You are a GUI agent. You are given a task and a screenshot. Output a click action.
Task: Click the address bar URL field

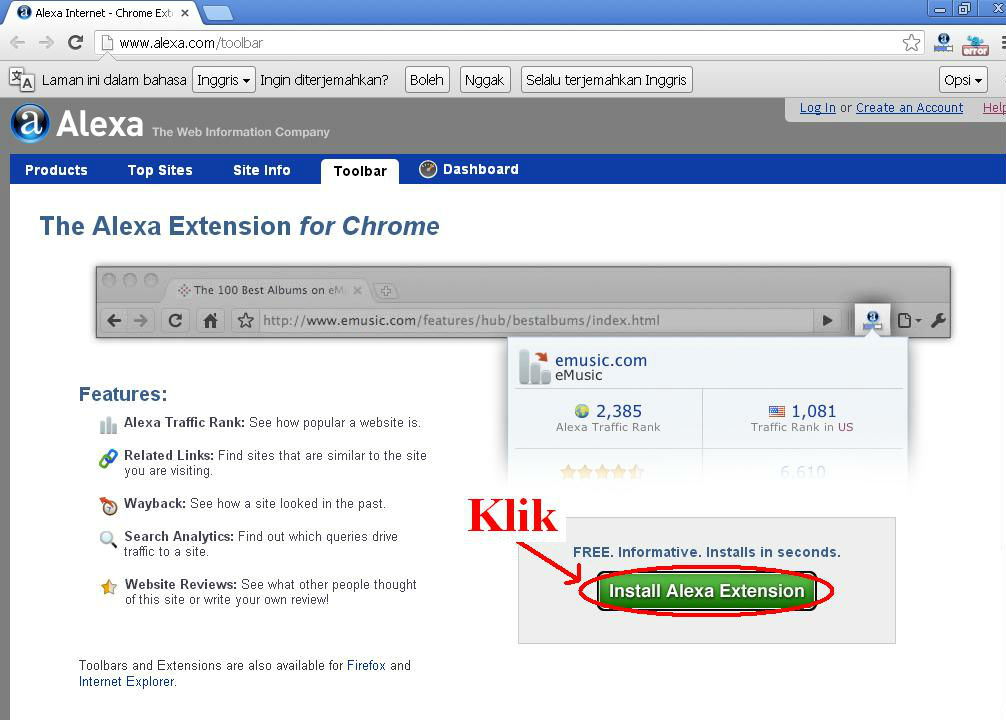tap(507, 43)
